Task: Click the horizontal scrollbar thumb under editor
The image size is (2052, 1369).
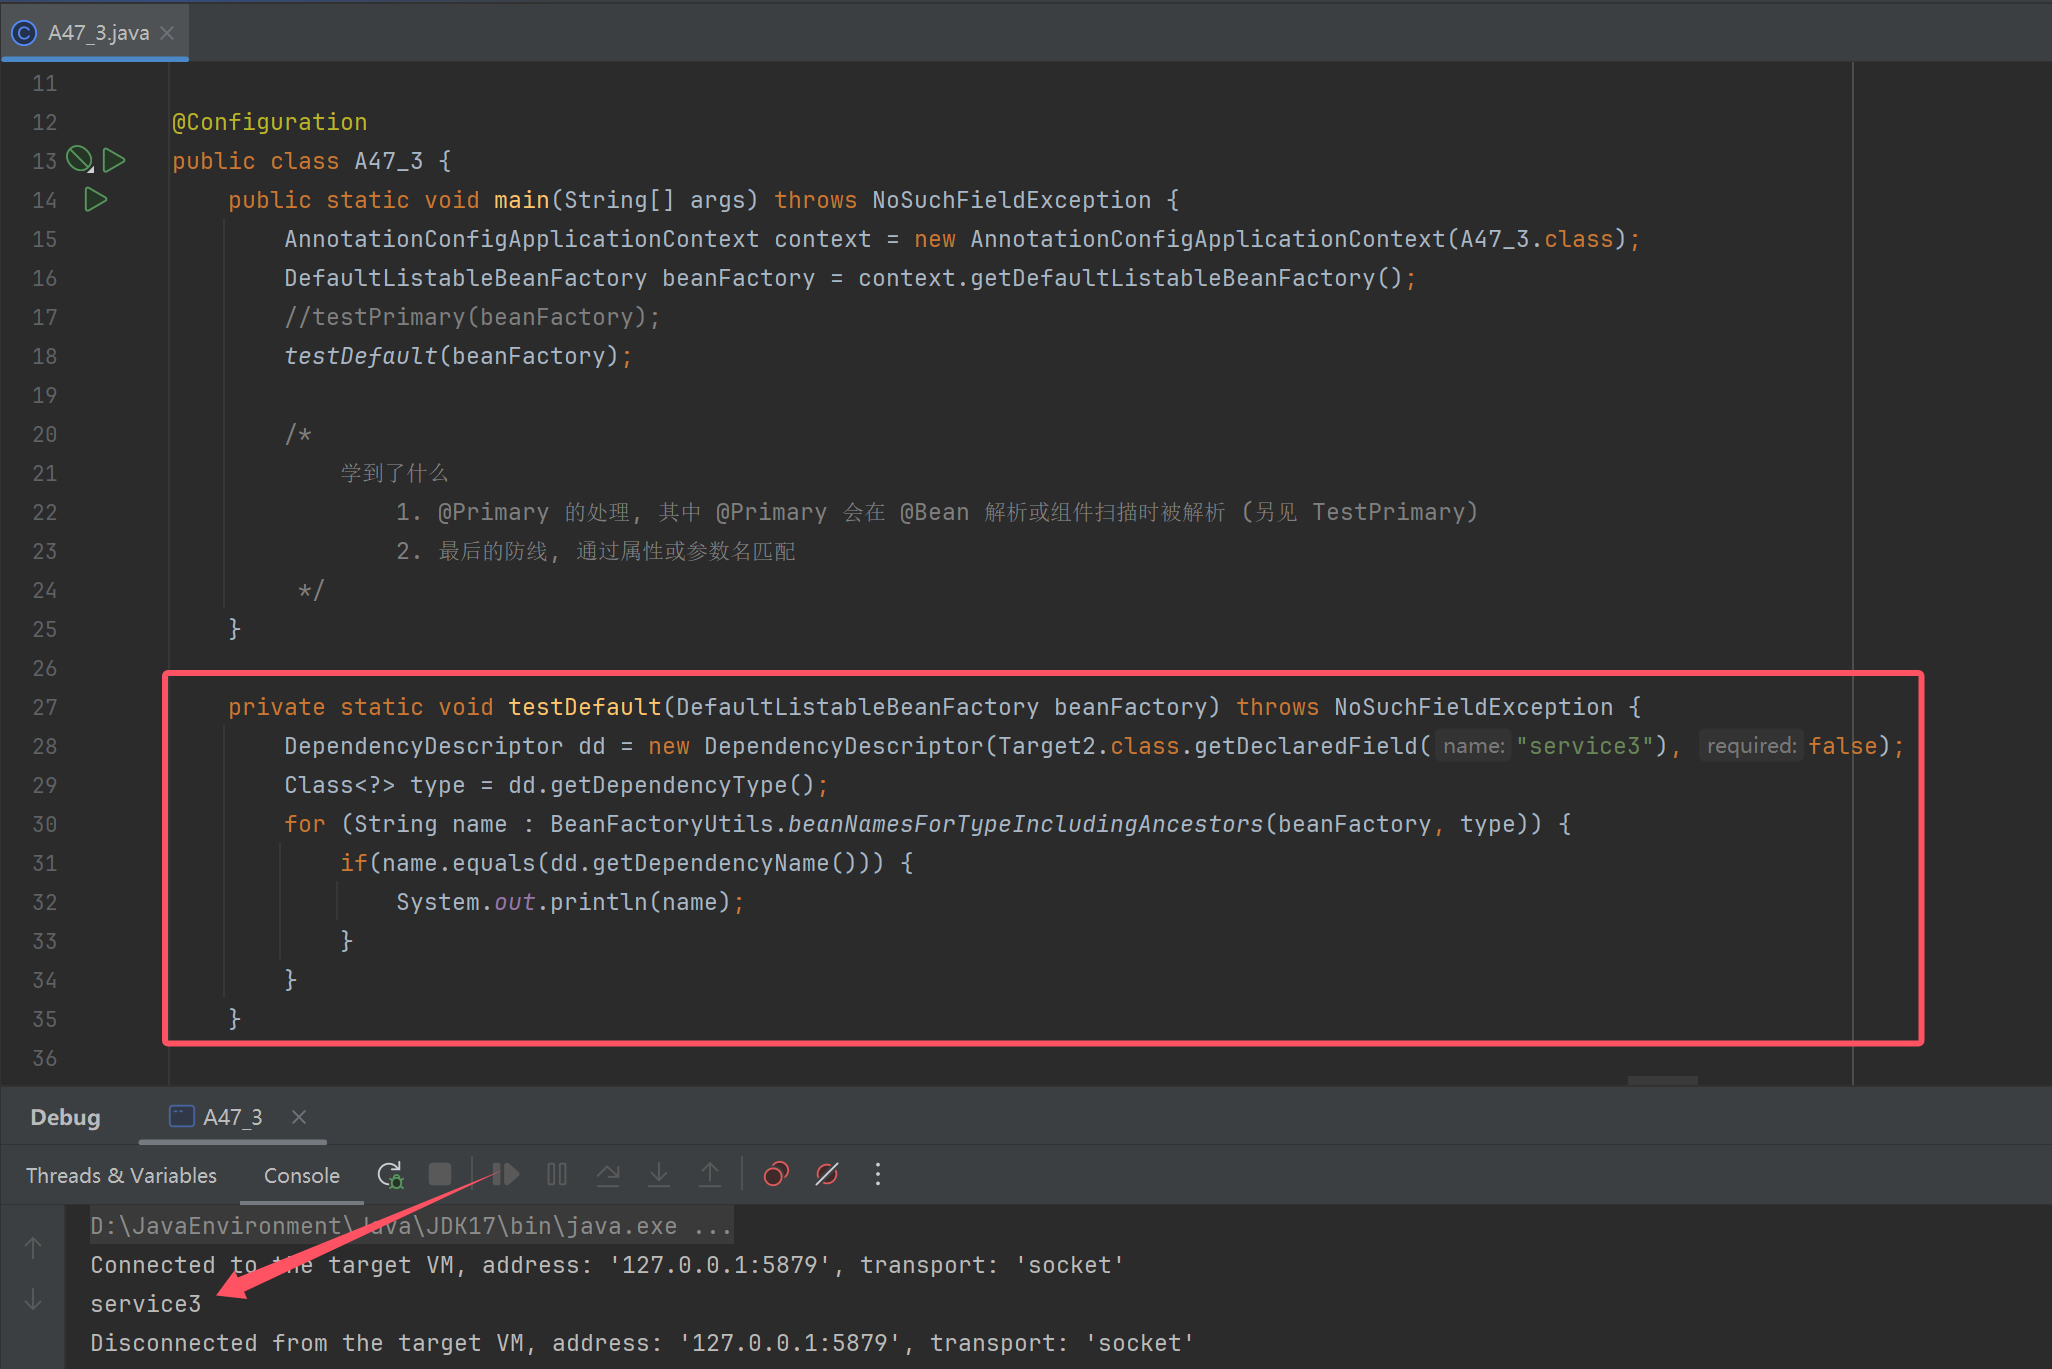Action: [x=1662, y=1080]
